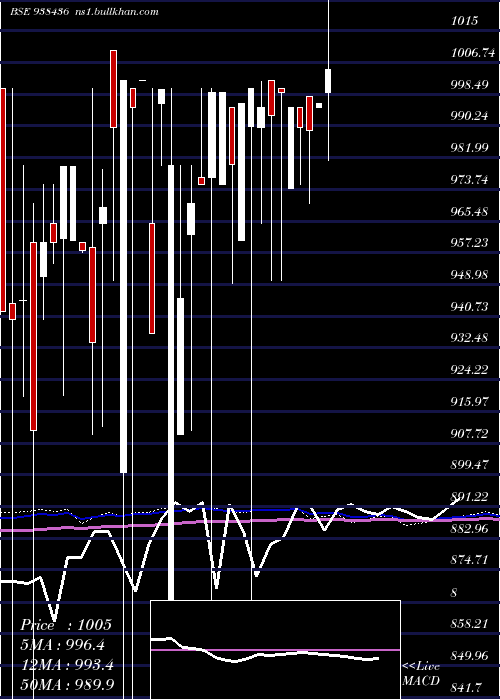Image resolution: width=500 pixels, height=700 pixels.
Task: Click the Price : 1005 readout
Action: pyautogui.click(x=66, y=625)
